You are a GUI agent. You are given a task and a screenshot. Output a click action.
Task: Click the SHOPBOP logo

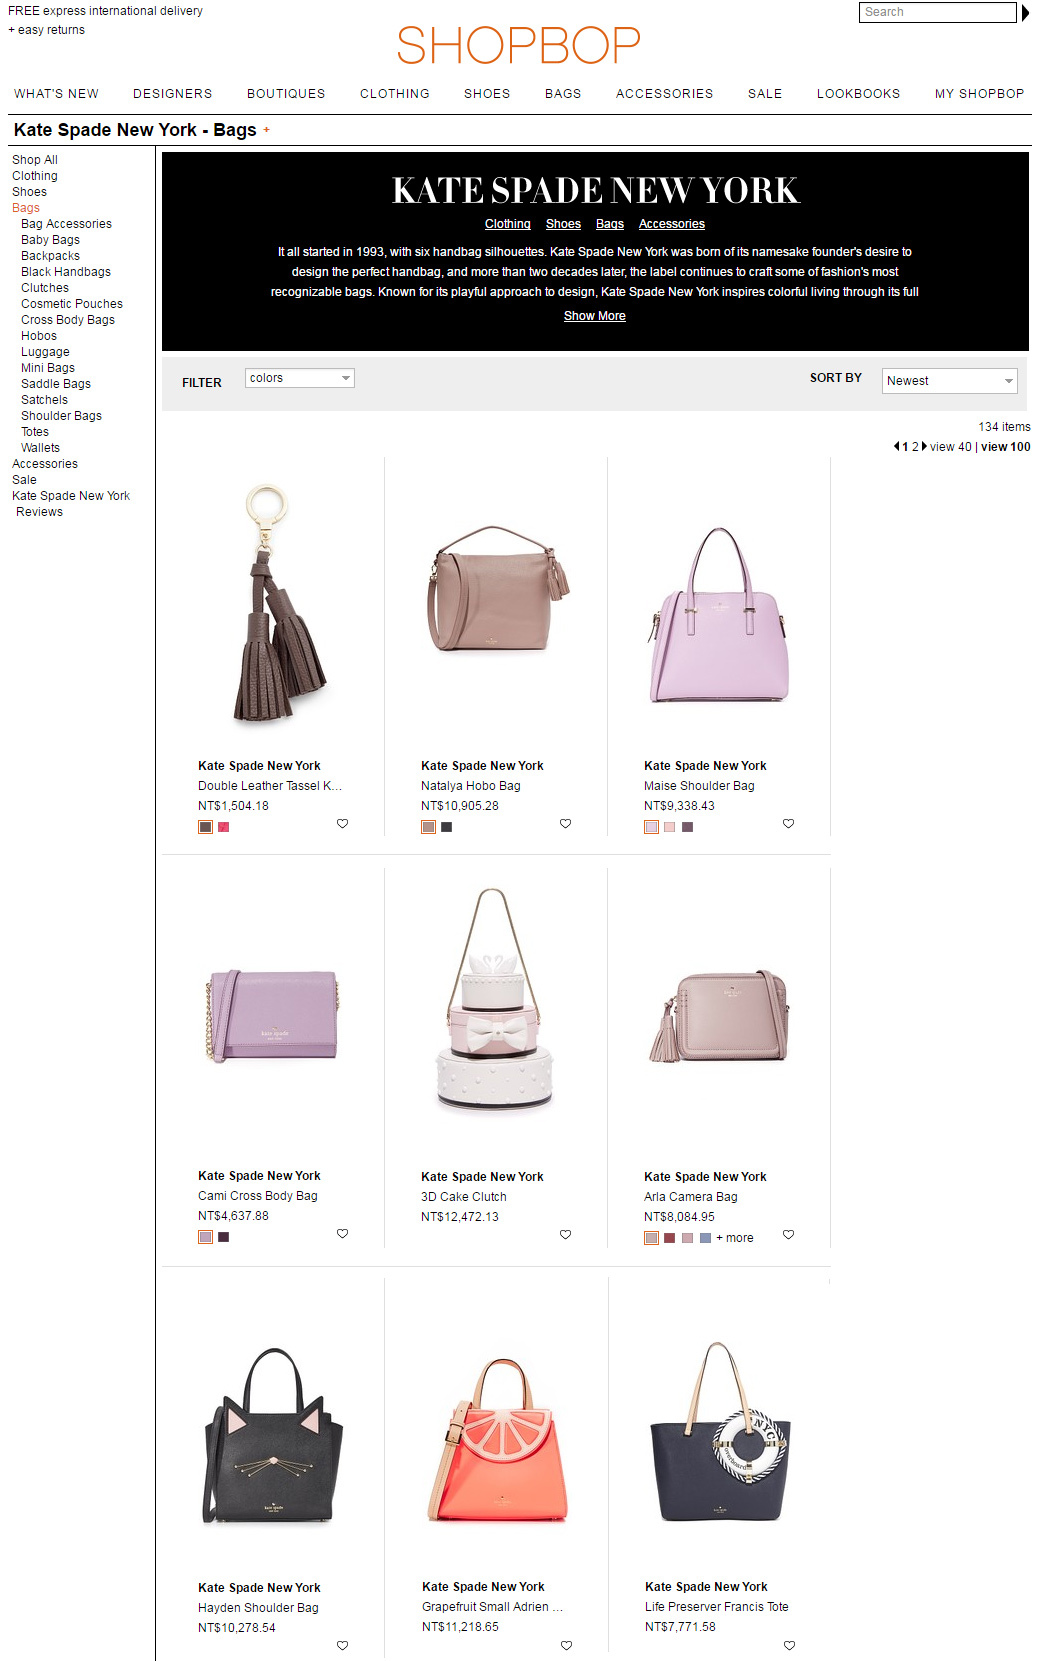[518, 45]
